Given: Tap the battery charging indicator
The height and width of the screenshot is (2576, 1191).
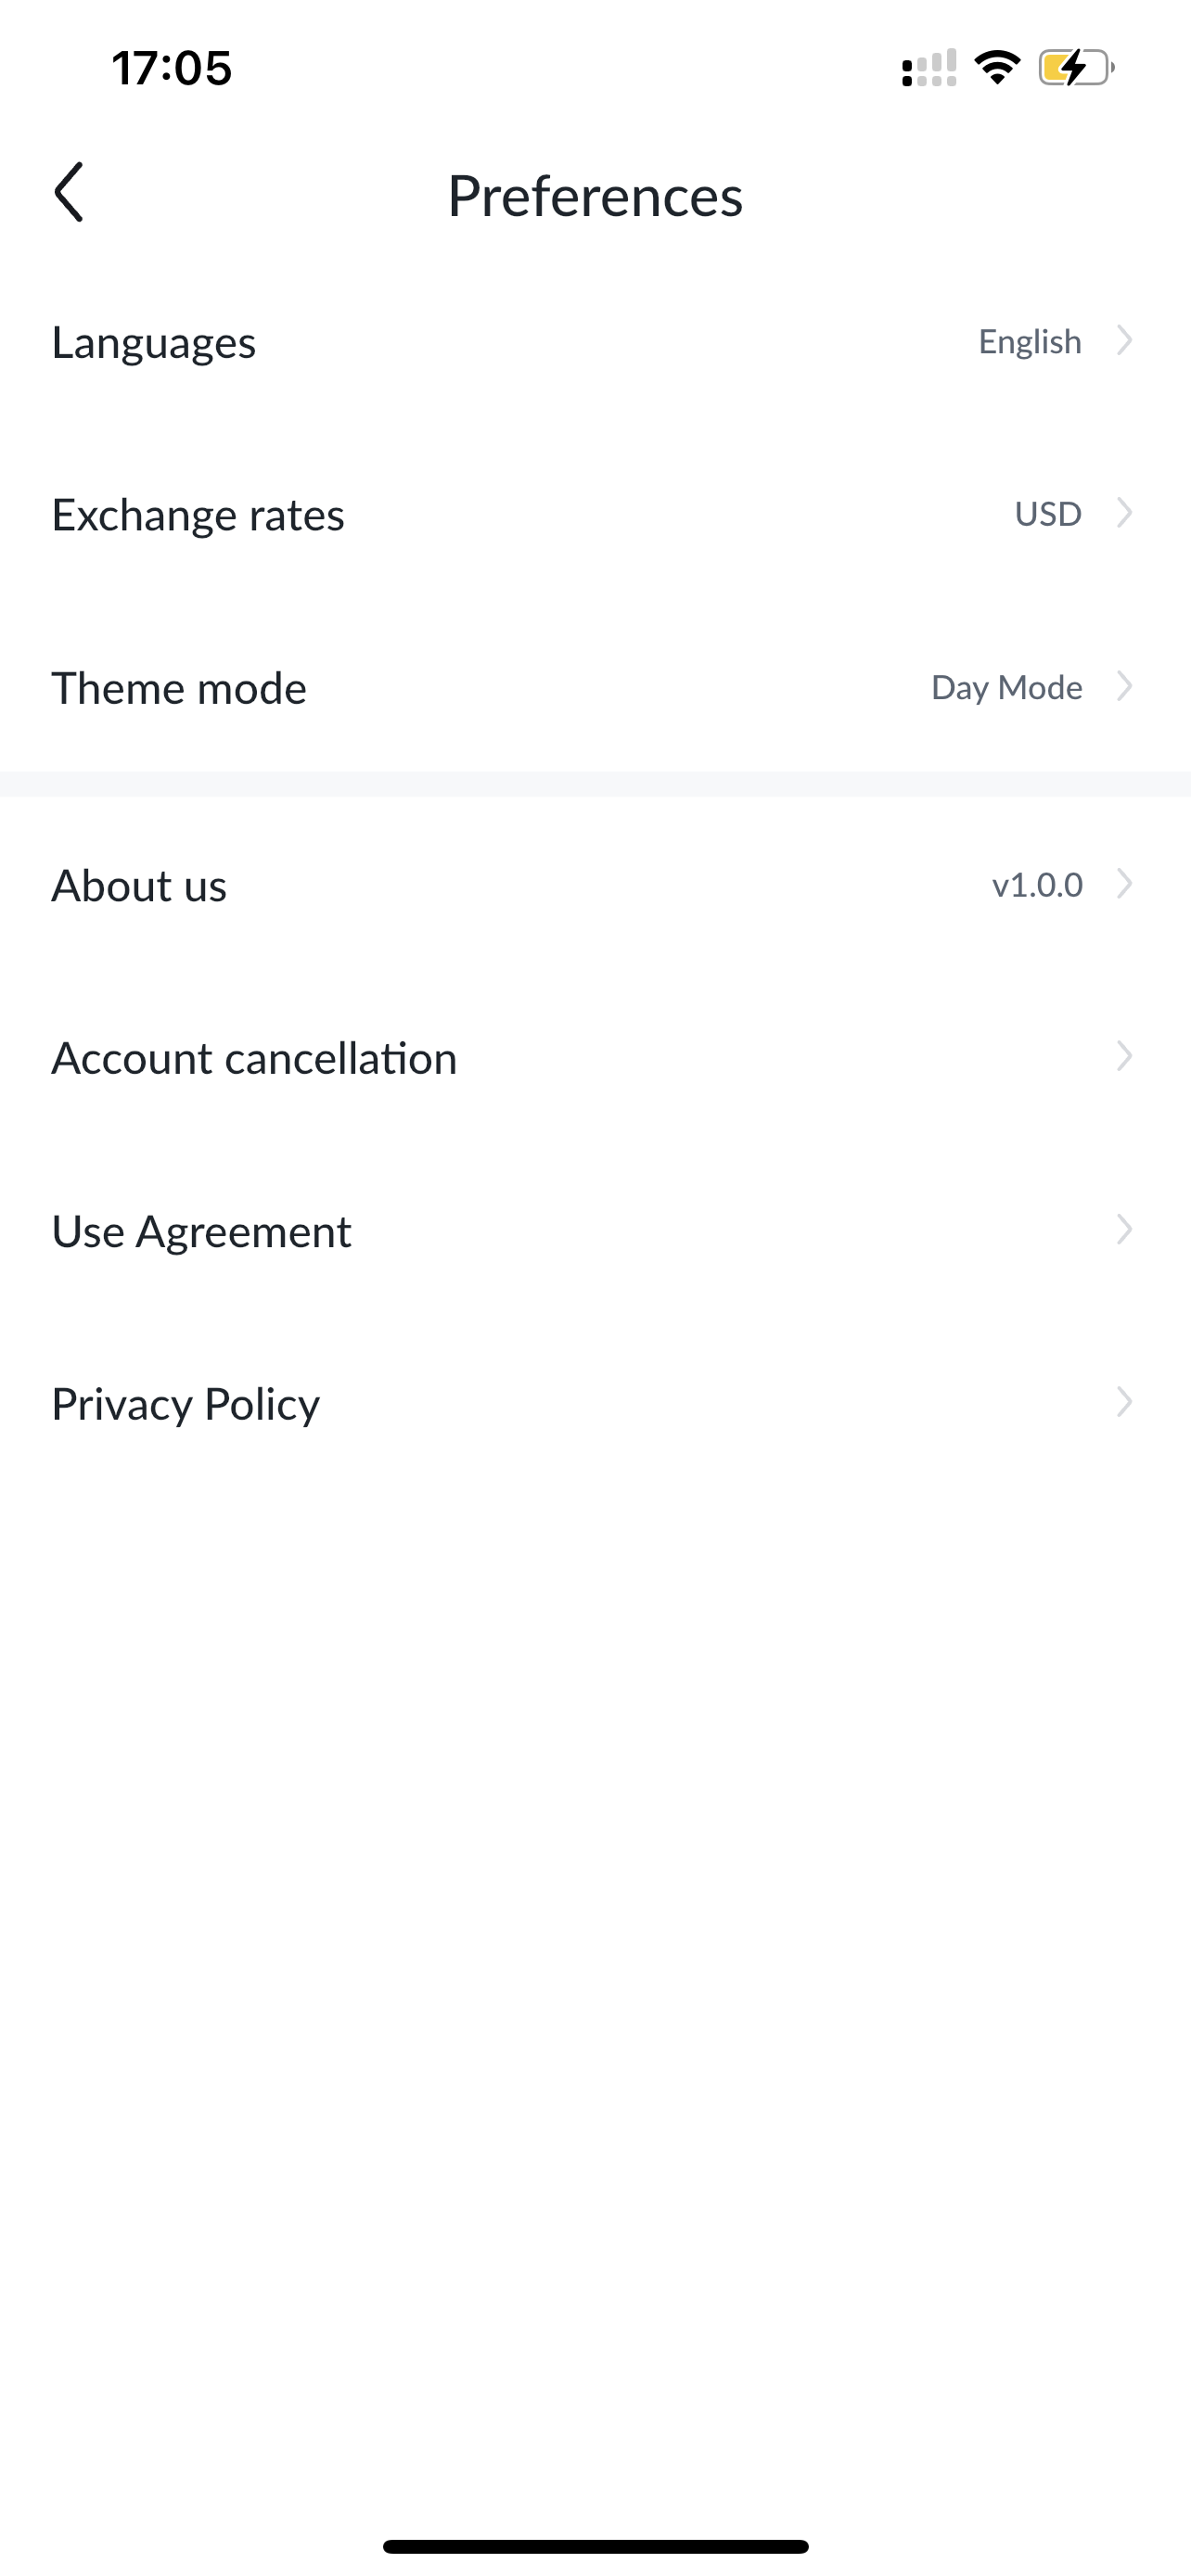Looking at the screenshot, I should coord(1076,67).
